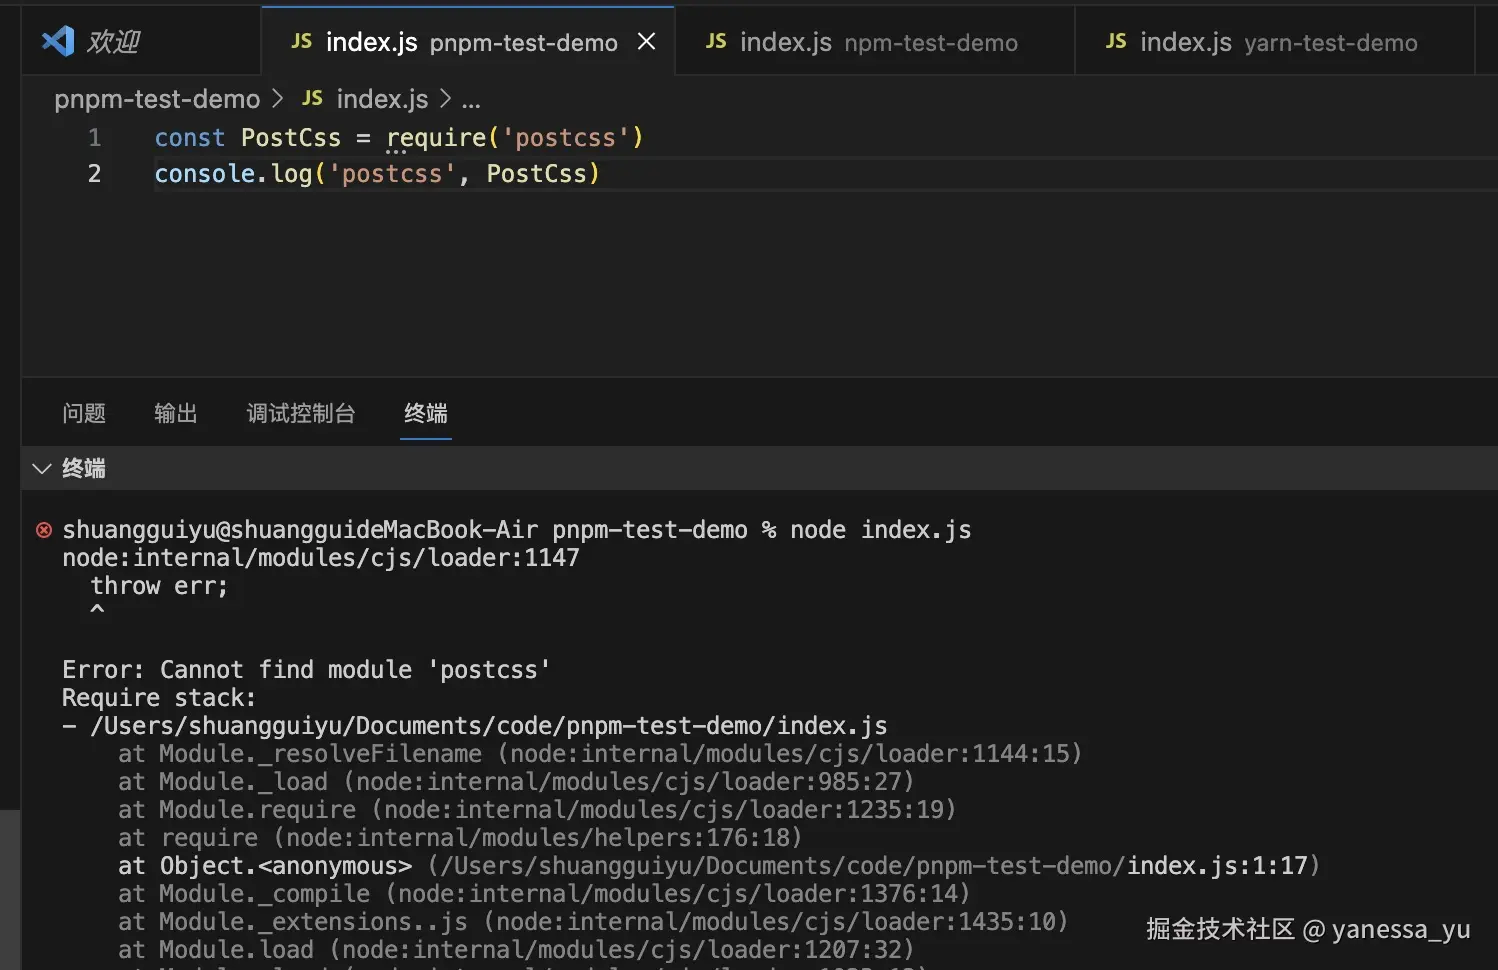Open the 问题 problems panel tab
The width and height of the screenshot is (1498, 970).
[x=84, y=413]
